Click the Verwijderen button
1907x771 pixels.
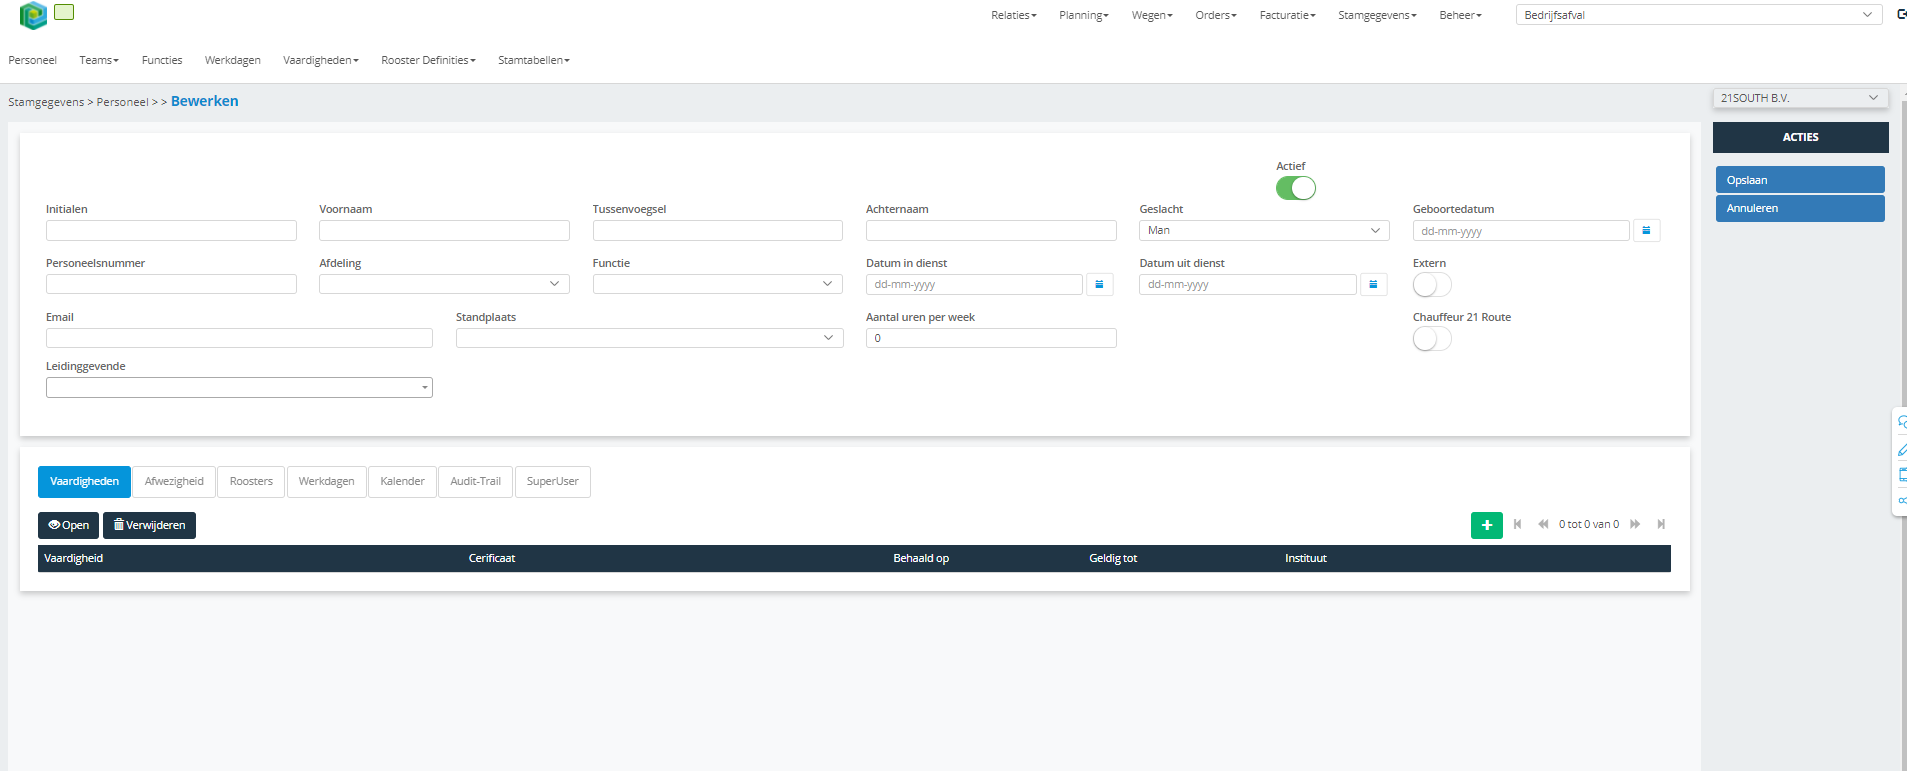[149, 525]
